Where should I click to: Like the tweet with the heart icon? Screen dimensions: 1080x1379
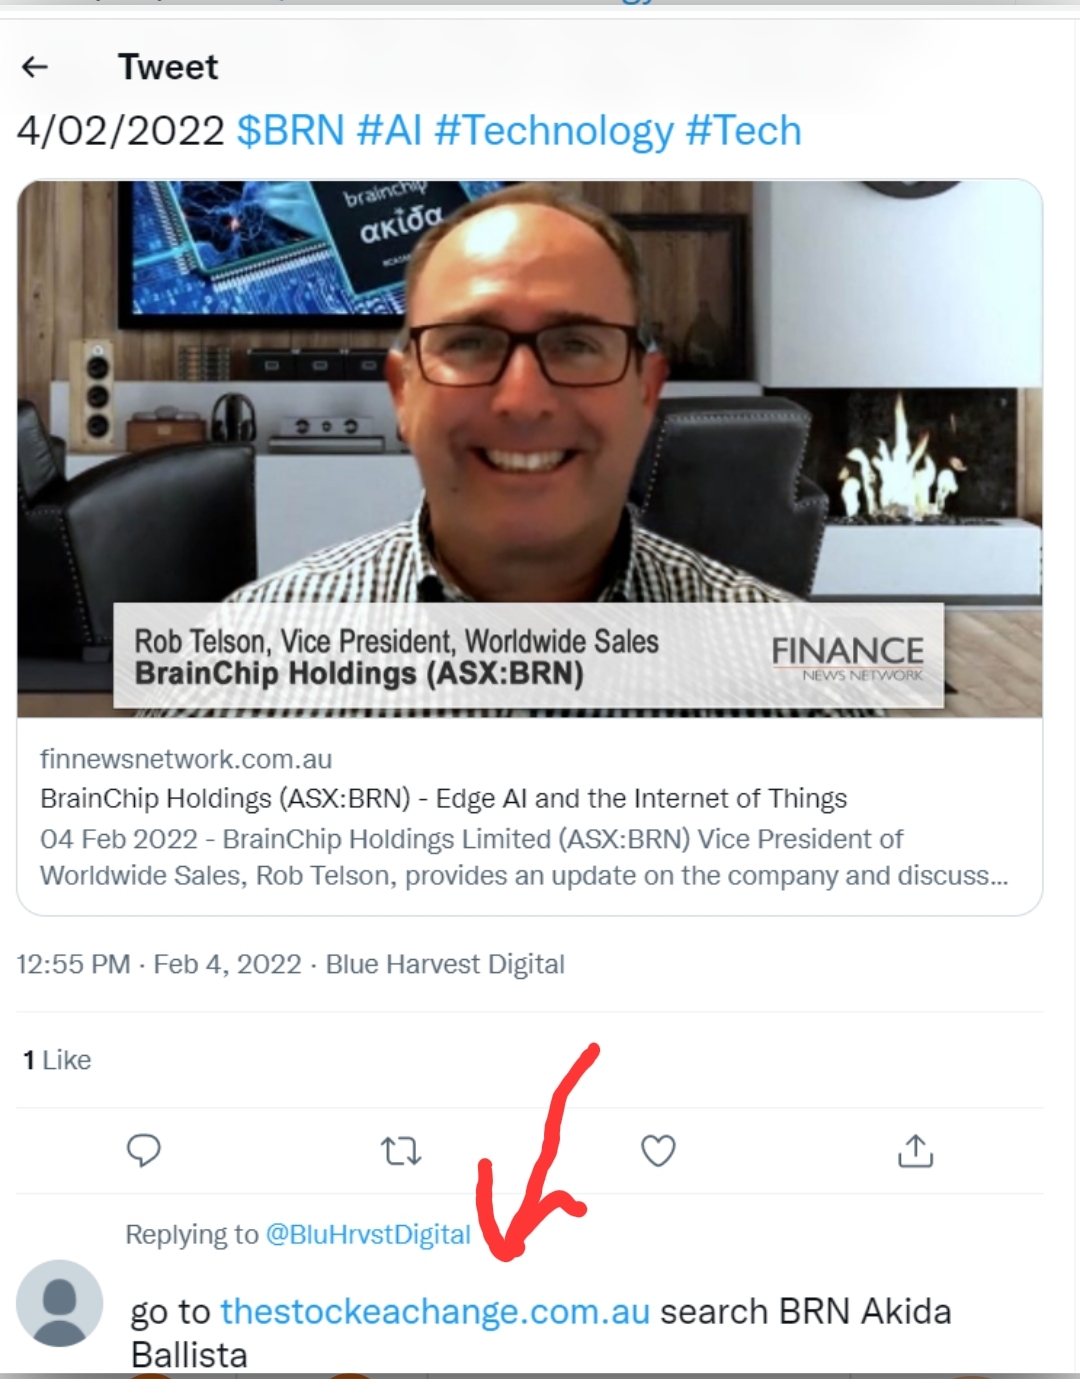pos(658,1151)
